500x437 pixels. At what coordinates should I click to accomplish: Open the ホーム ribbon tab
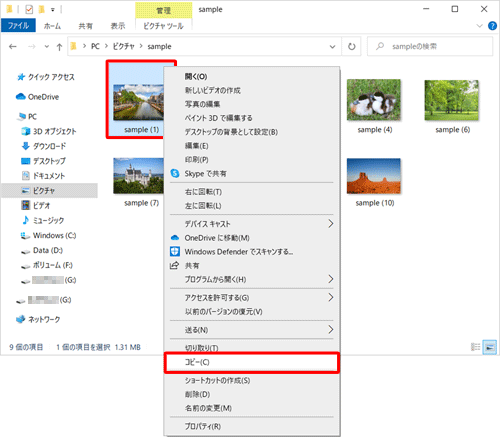click(x=52, y=26)
